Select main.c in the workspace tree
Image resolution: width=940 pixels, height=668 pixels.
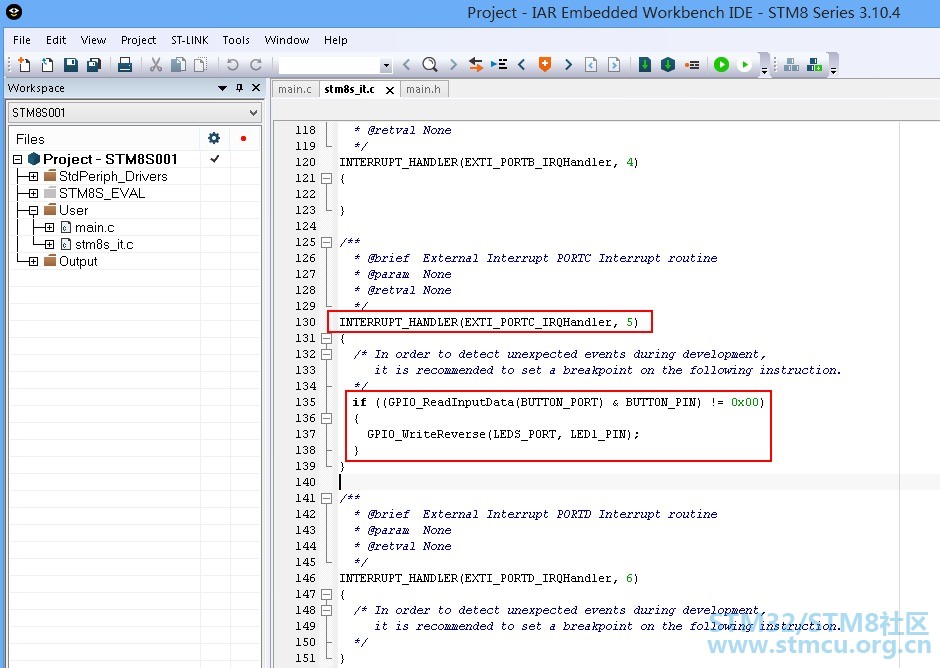(x=95, y=227)
